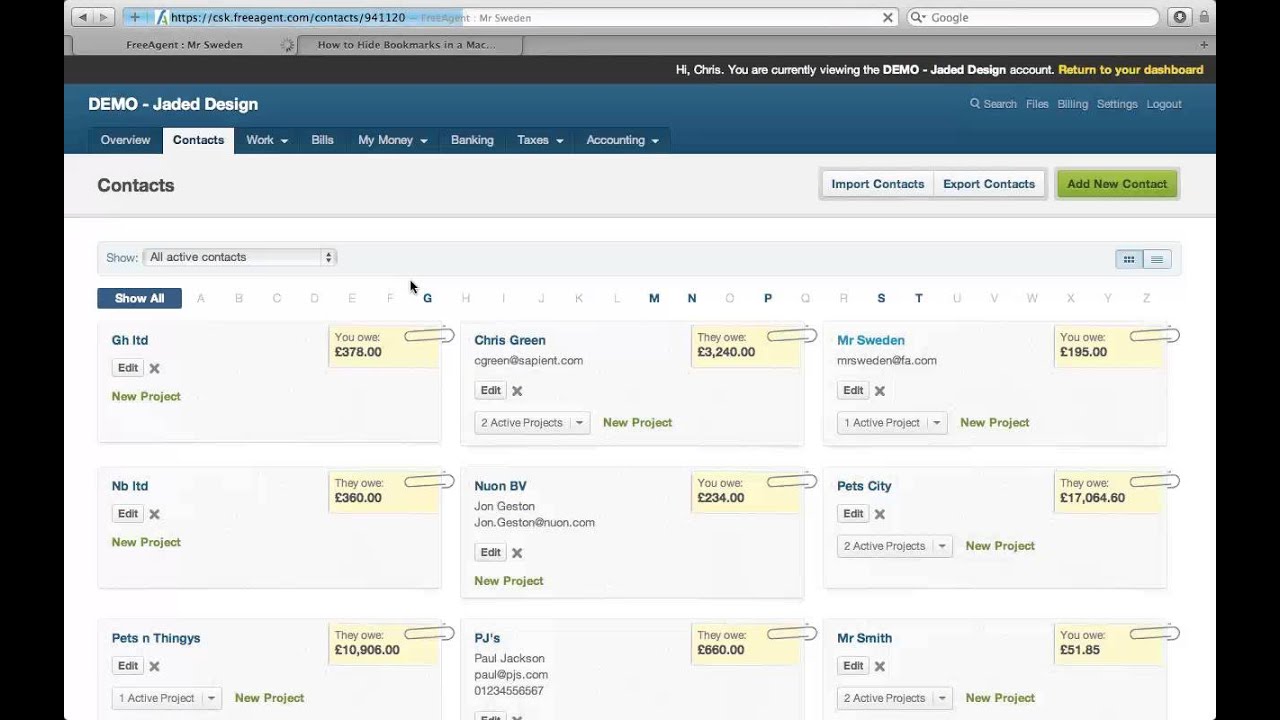The image size is (1280, 720).
Task: Click the paperclip on the Pets City card
Action: tap(1155, 482)
